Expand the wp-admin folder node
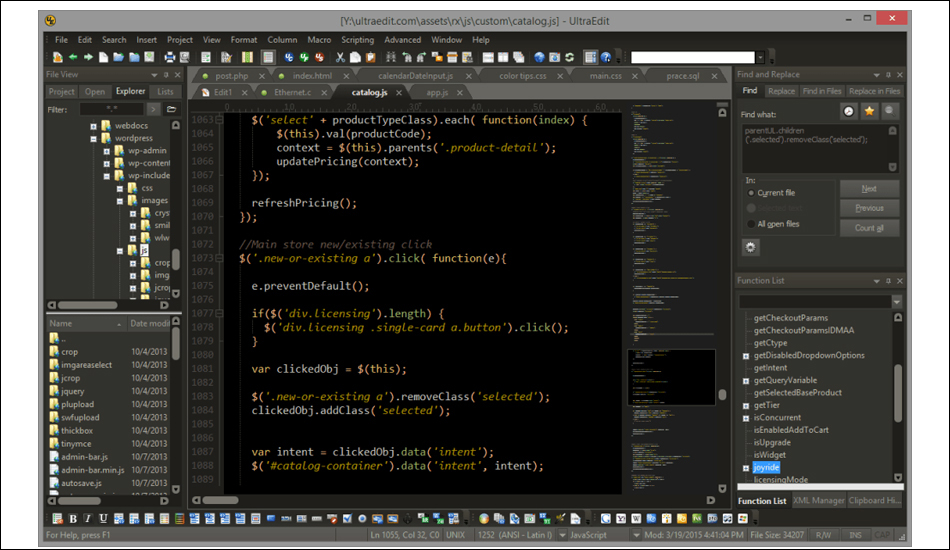The width and height of the screenshot is (950, 550). (x=106, y=151)
